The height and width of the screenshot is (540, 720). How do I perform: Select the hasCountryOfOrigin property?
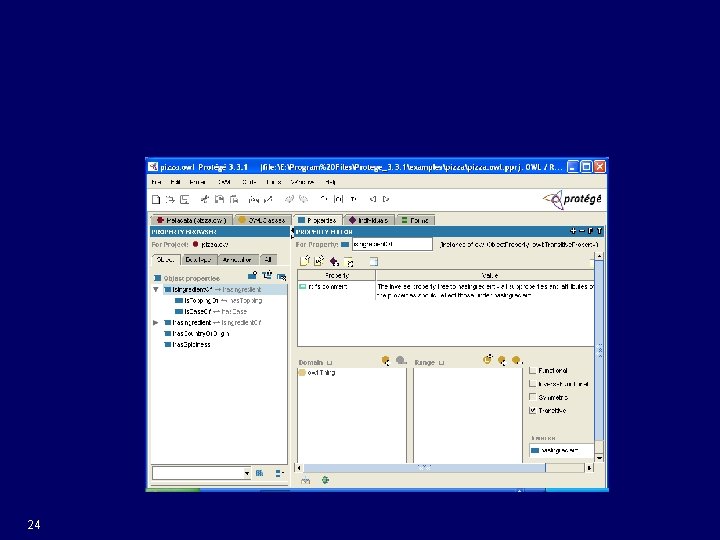pos(197,334)
